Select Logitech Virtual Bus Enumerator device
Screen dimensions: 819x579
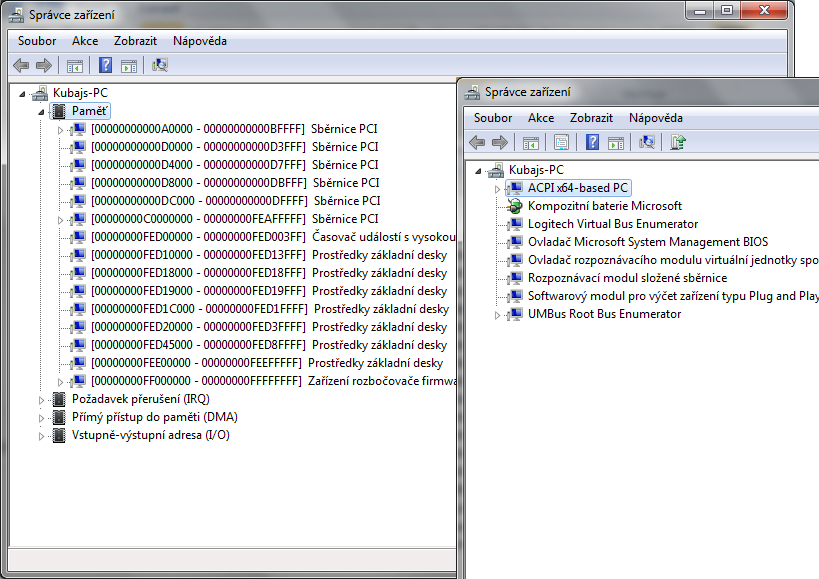coord(612,224)
